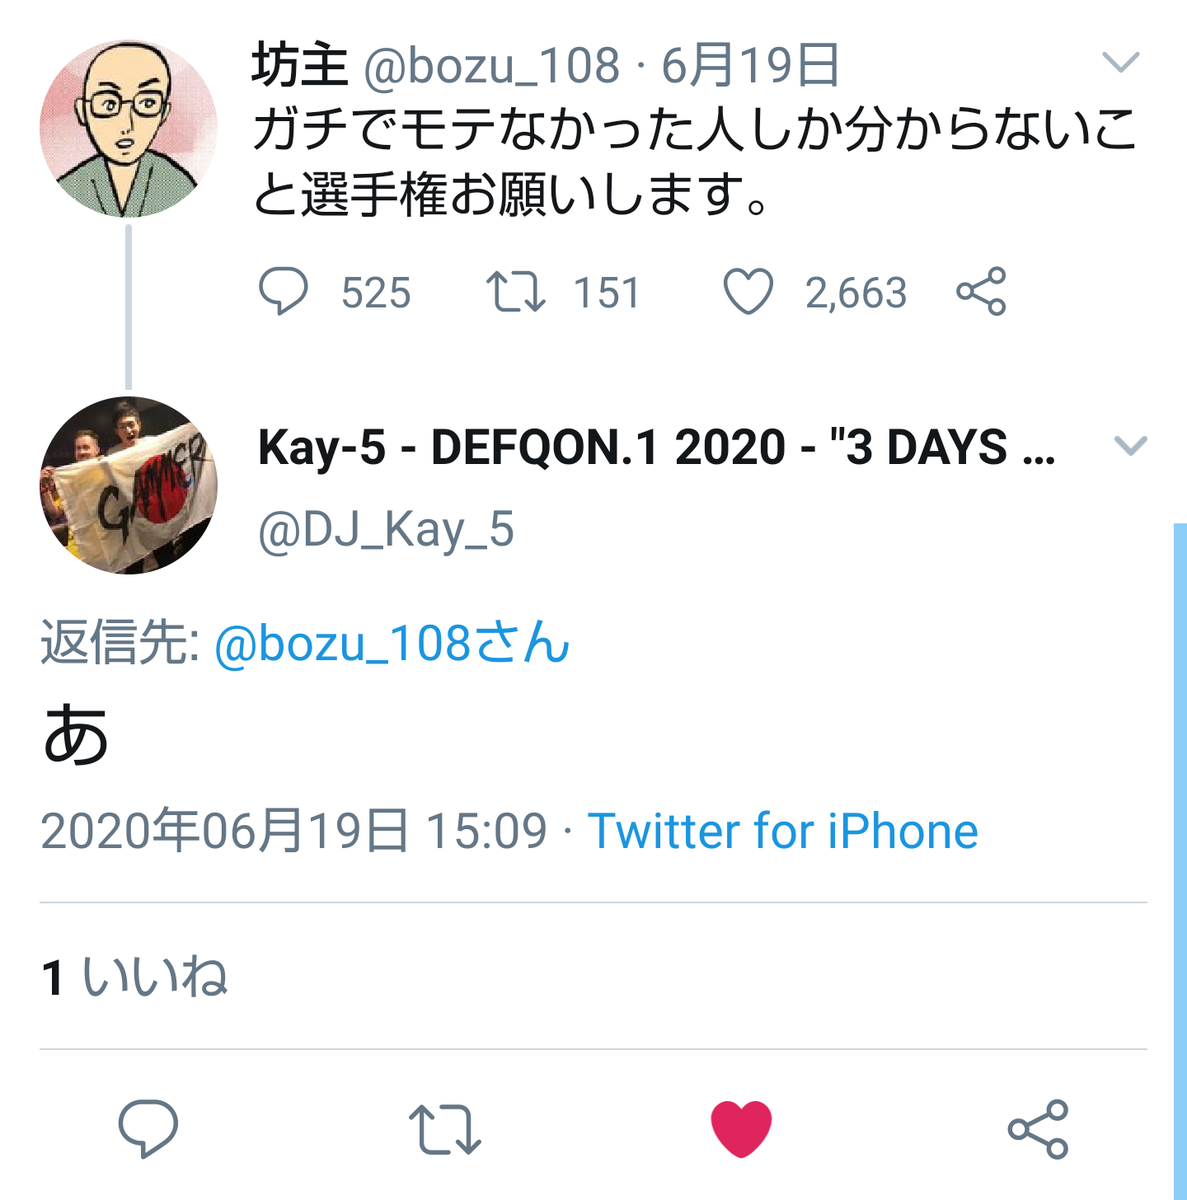Viewport: 1187px width, 1200px height.
Task: Like the 坊主 tweet showing 2,663 likes
Action: coord(748,292)
